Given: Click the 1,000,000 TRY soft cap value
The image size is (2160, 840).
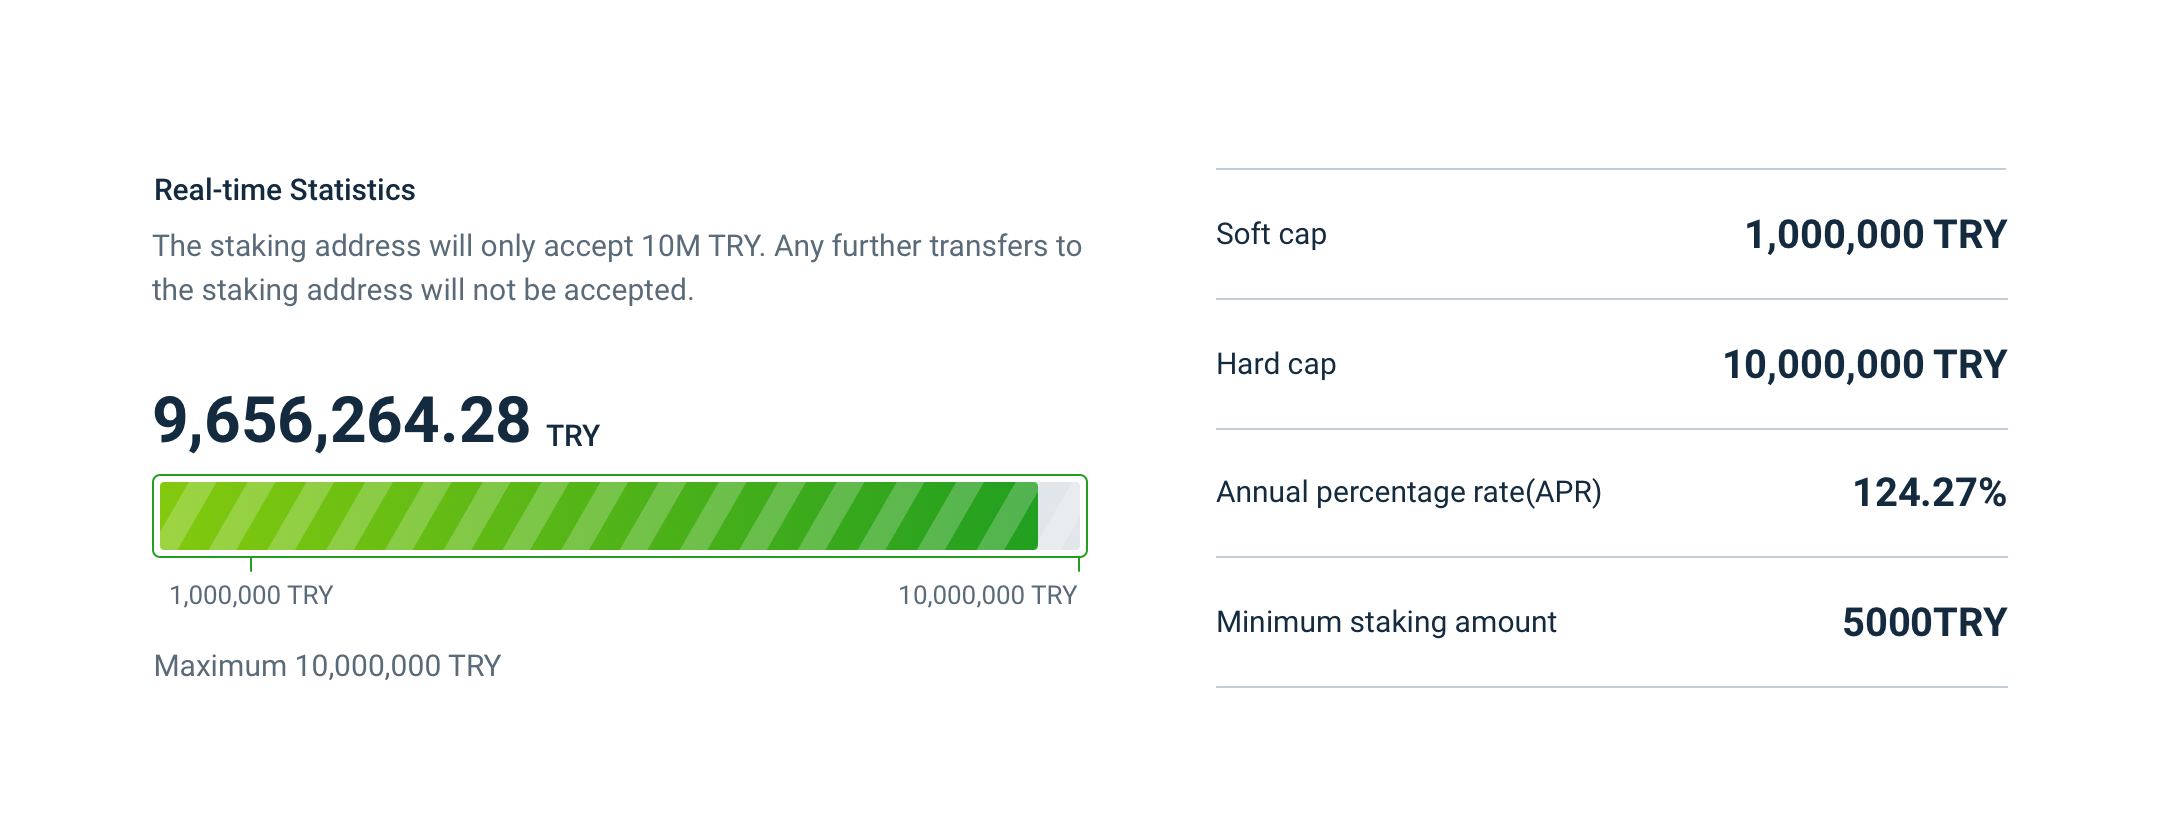Looking at the screenshot, I should point(1875,235).
